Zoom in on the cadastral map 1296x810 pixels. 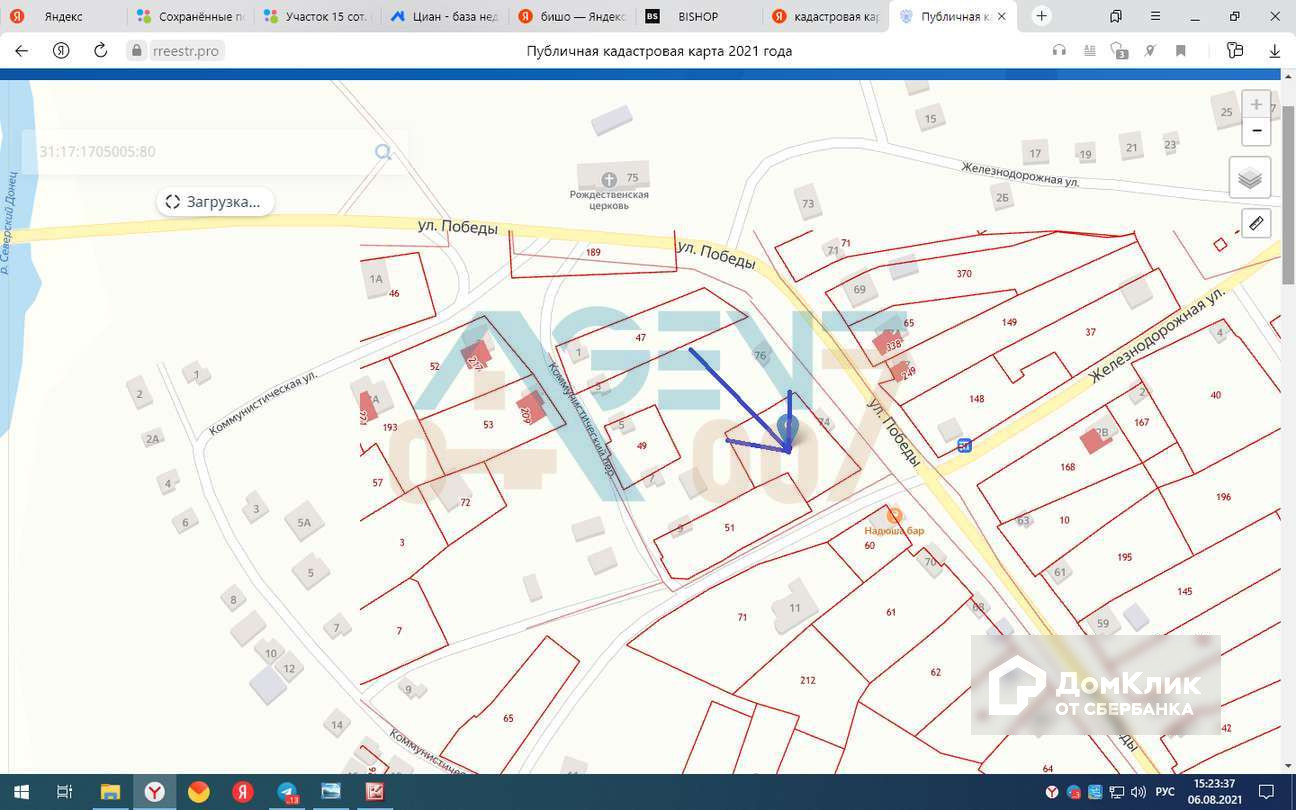click(1256, 105)
